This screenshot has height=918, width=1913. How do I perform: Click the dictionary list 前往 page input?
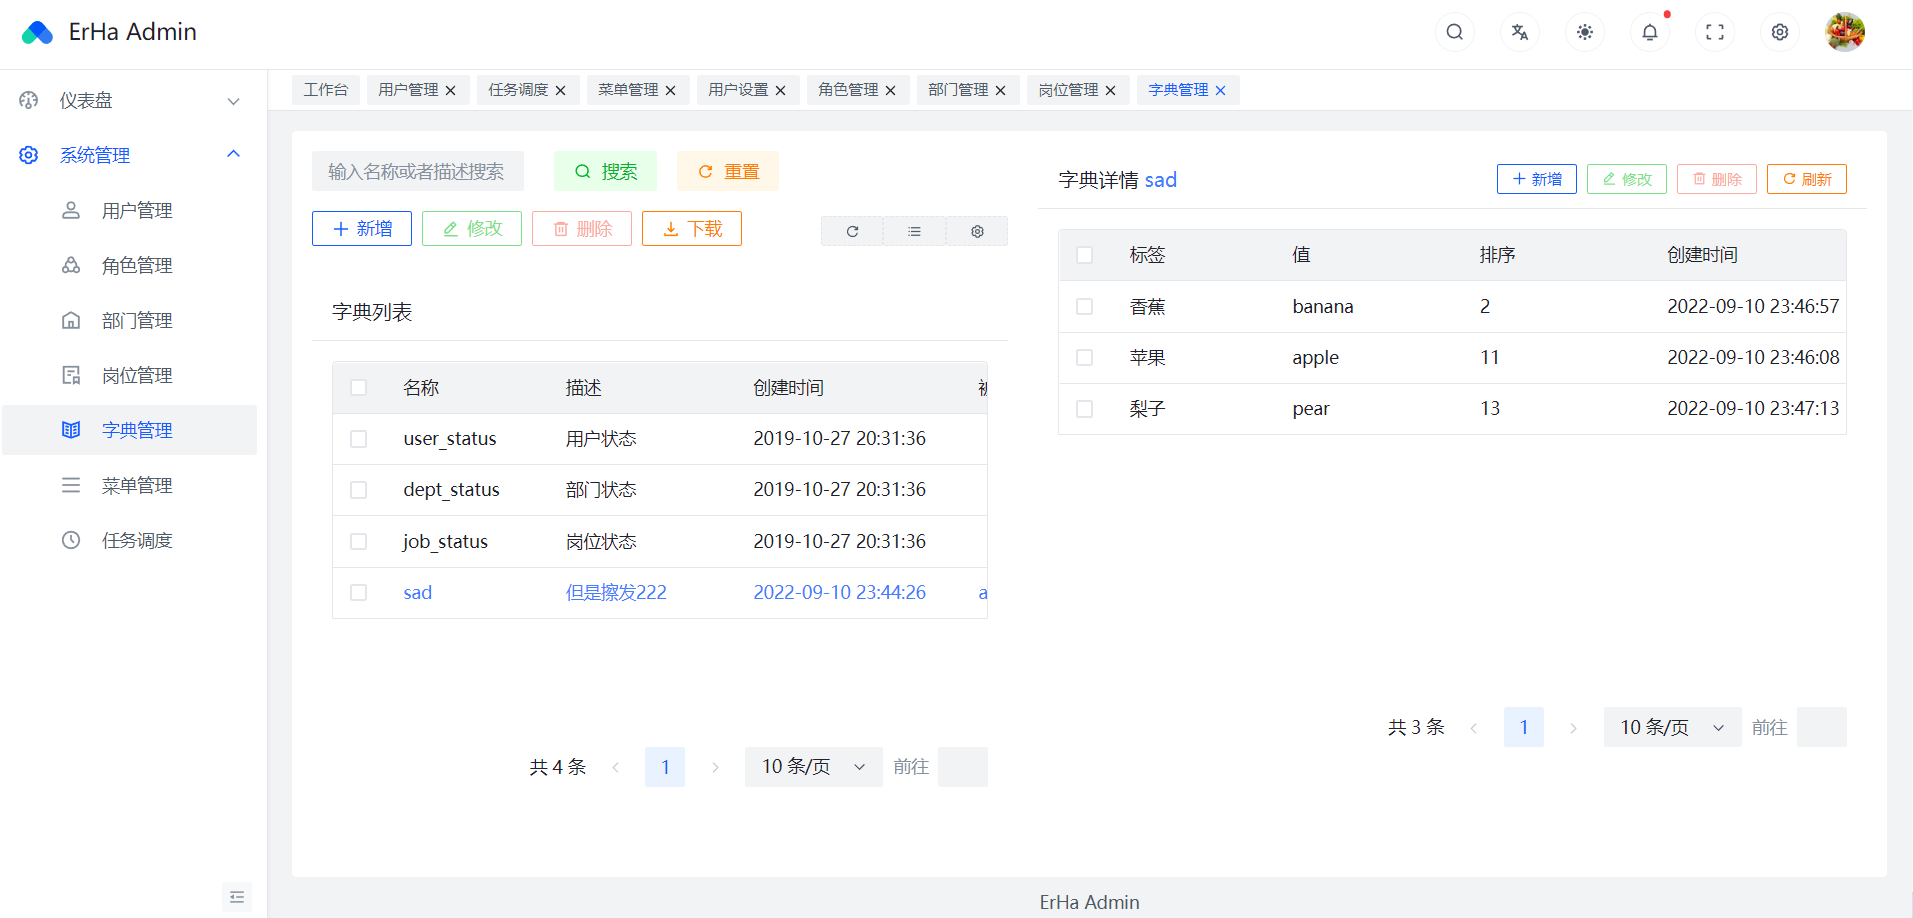tap(963, 767)
